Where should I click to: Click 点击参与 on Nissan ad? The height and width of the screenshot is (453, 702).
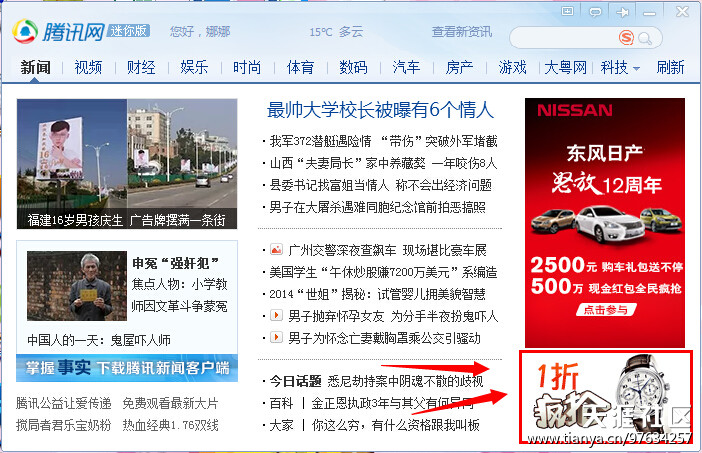click(606, 309)
